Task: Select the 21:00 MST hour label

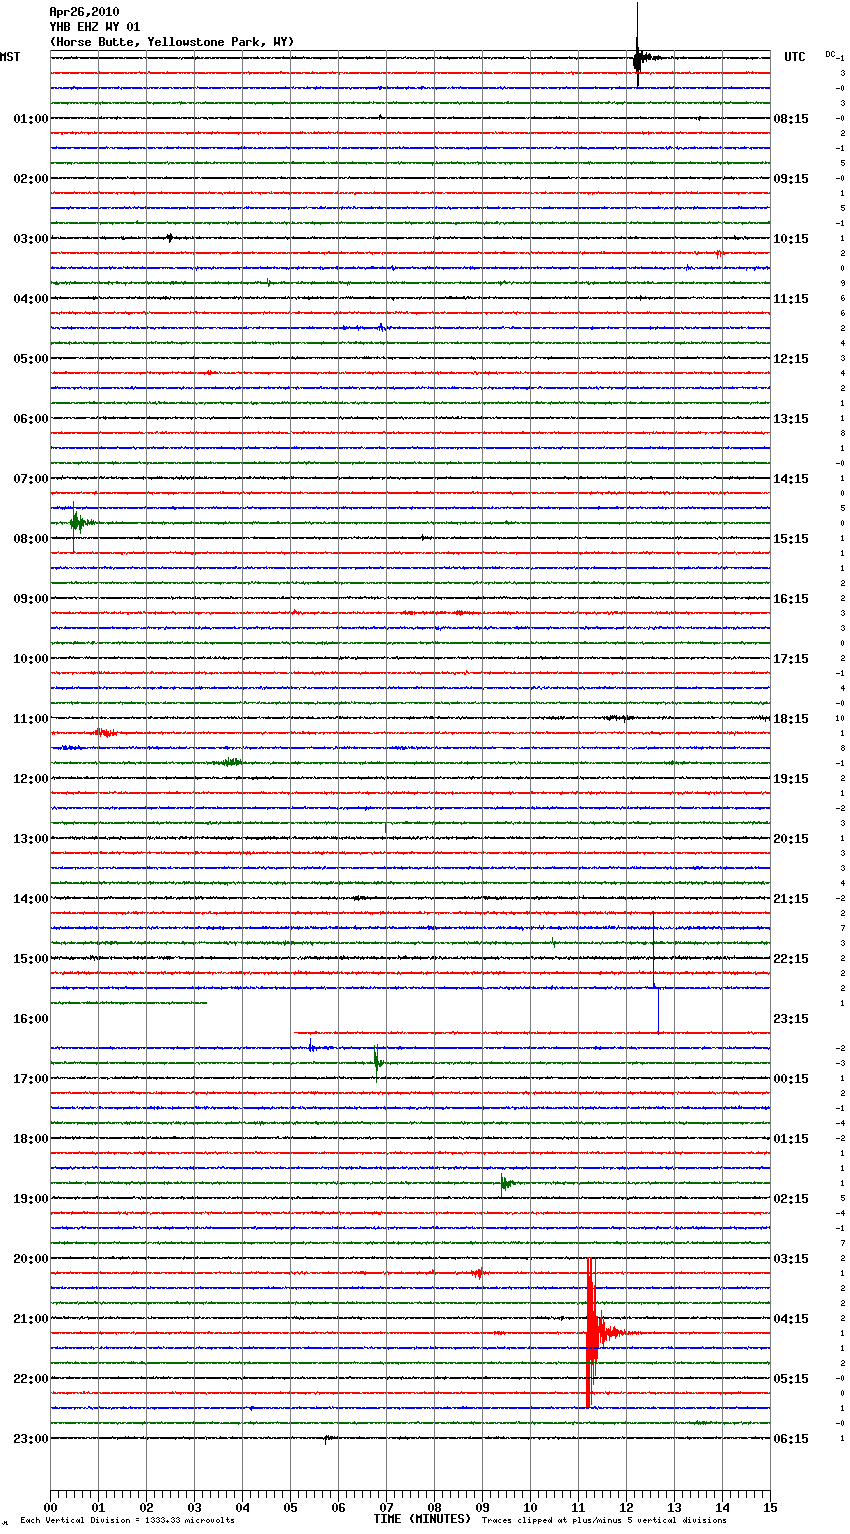Action: pos(31,1319)
